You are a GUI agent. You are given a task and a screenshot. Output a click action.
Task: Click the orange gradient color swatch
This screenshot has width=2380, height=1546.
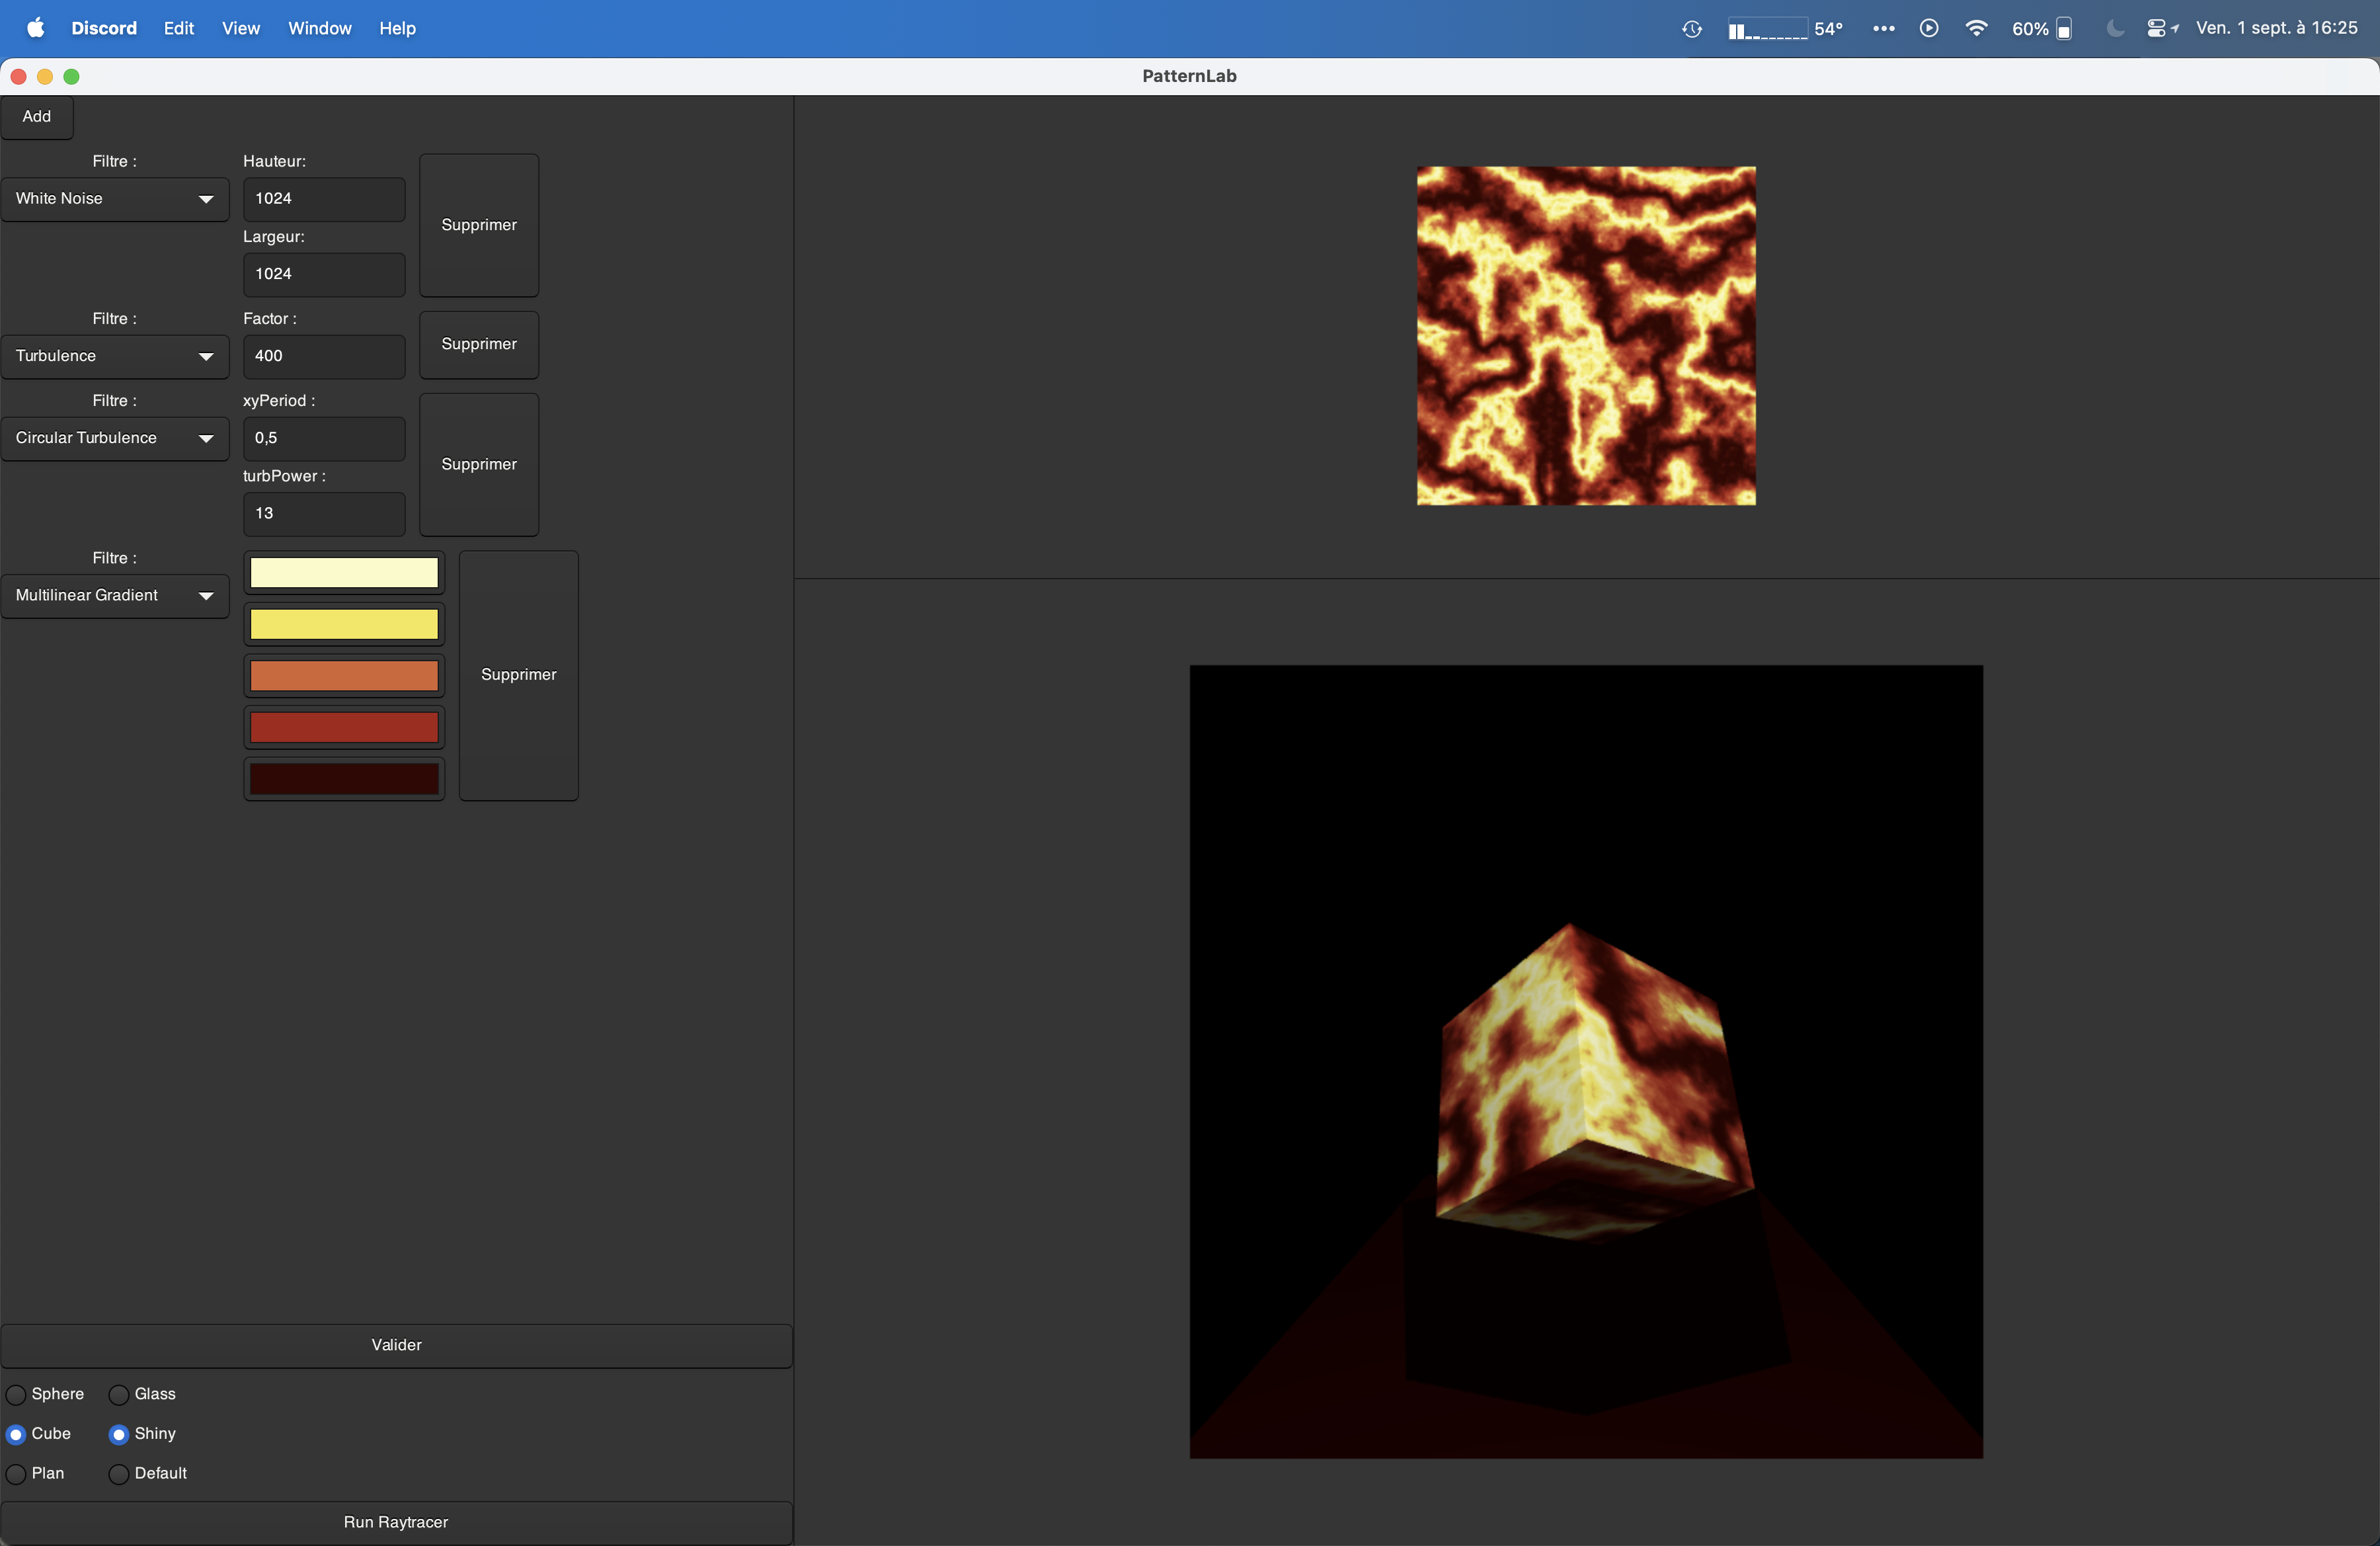343,675
